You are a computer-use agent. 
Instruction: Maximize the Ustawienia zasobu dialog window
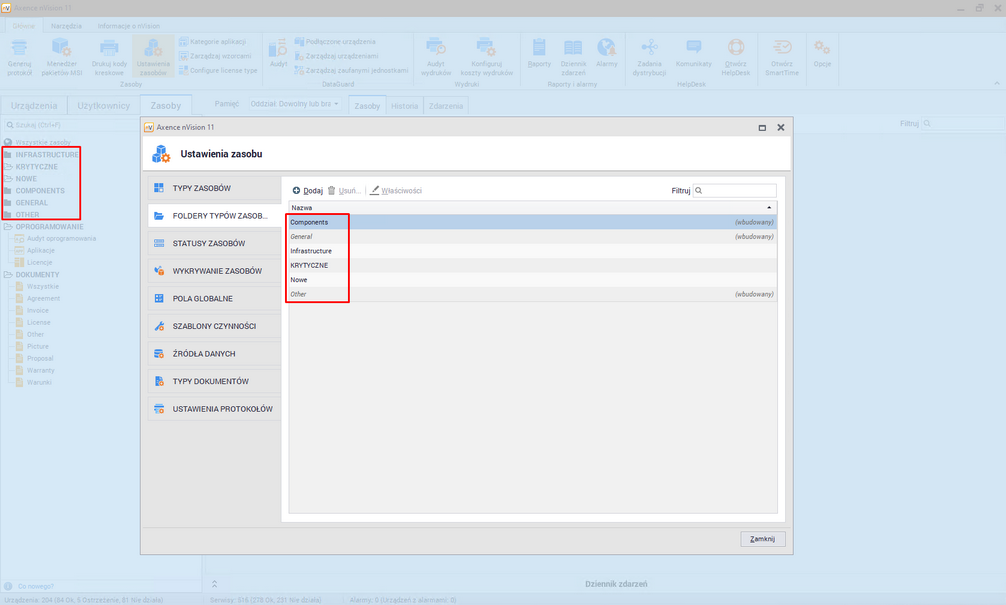click(762, 128)
